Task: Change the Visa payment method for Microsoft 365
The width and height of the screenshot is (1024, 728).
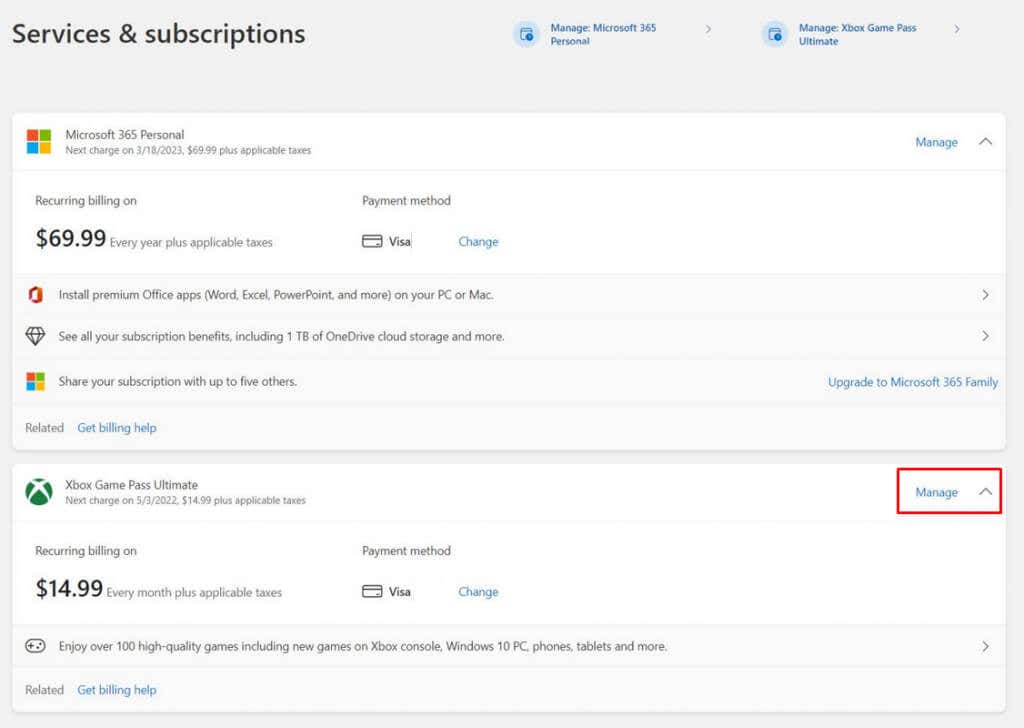Action: point(478,242)
